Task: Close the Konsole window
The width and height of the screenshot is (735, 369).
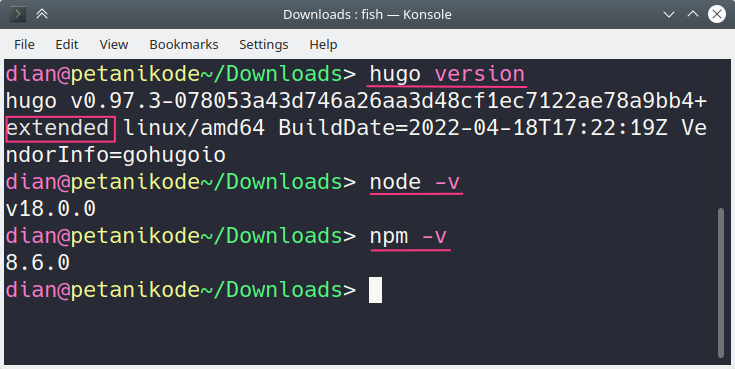Action: (717, 14)
